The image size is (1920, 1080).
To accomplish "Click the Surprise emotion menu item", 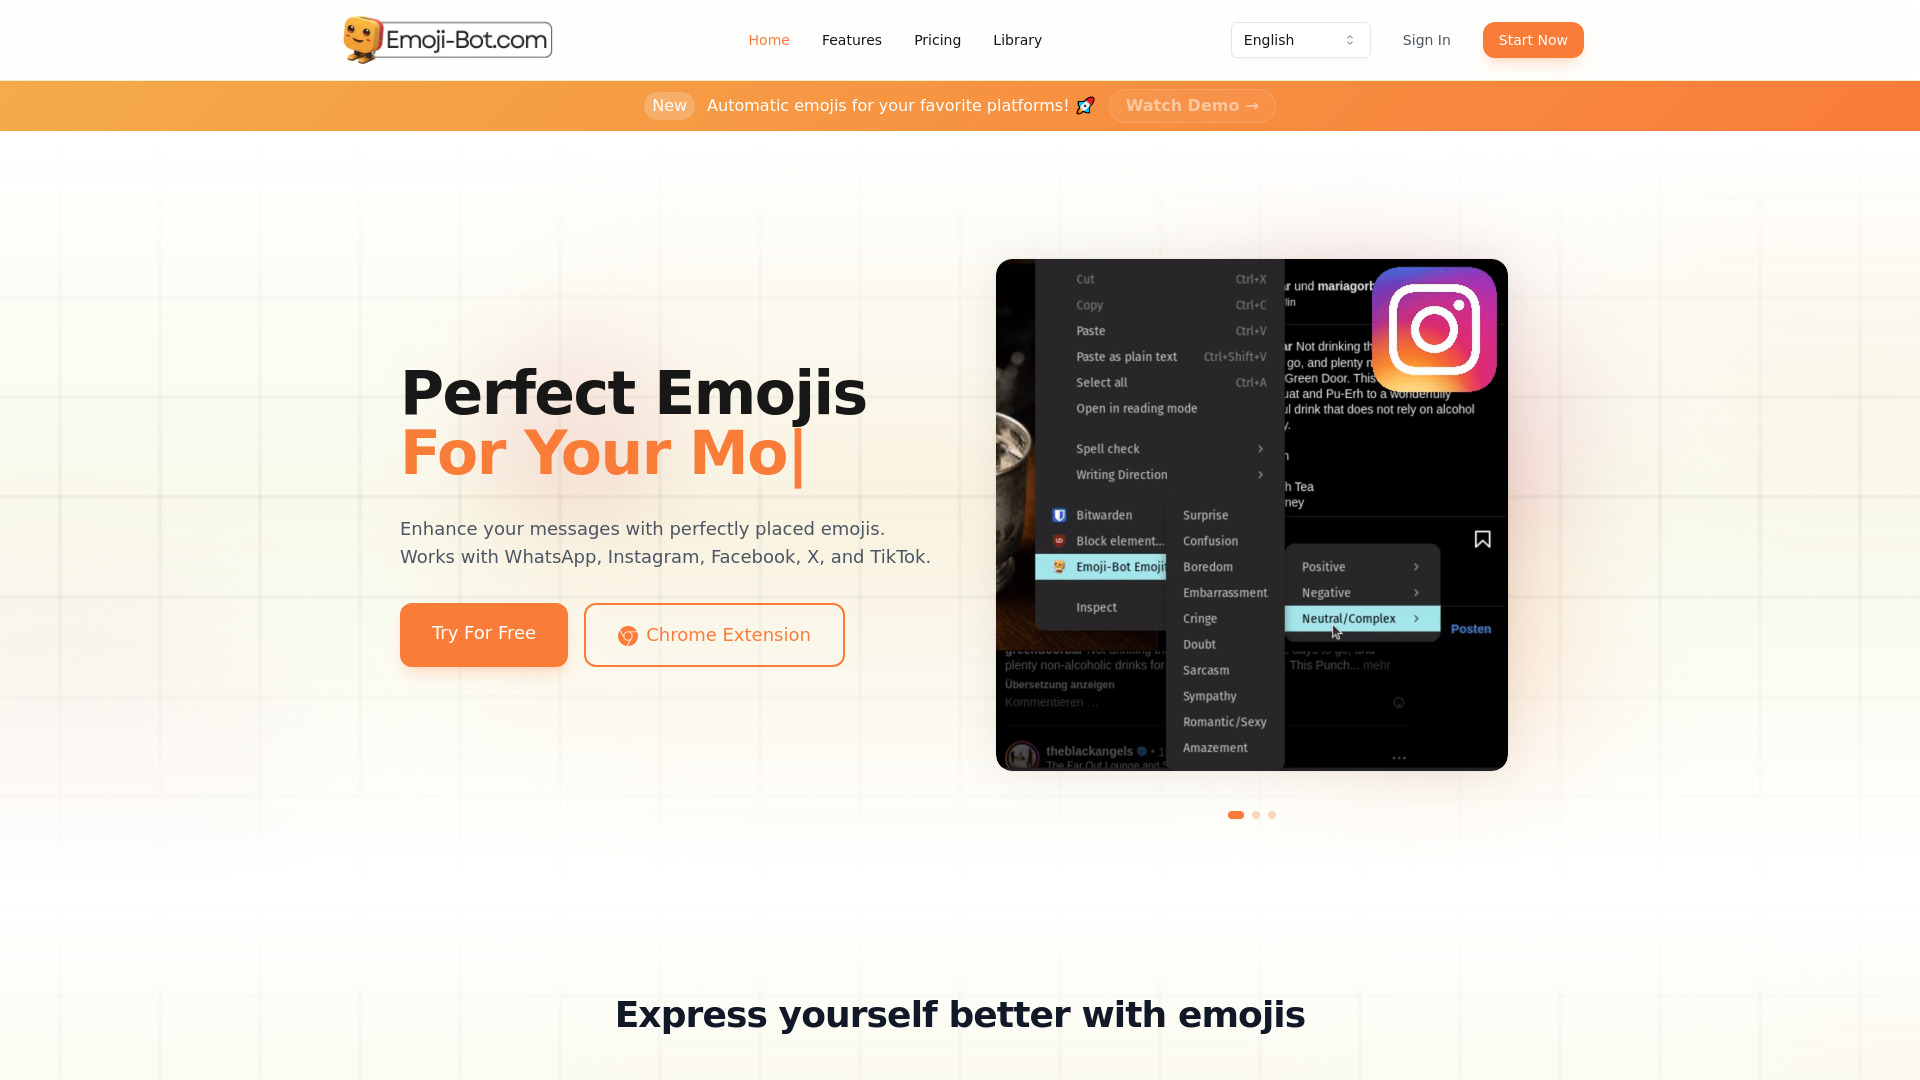I will click(1205, 514).
